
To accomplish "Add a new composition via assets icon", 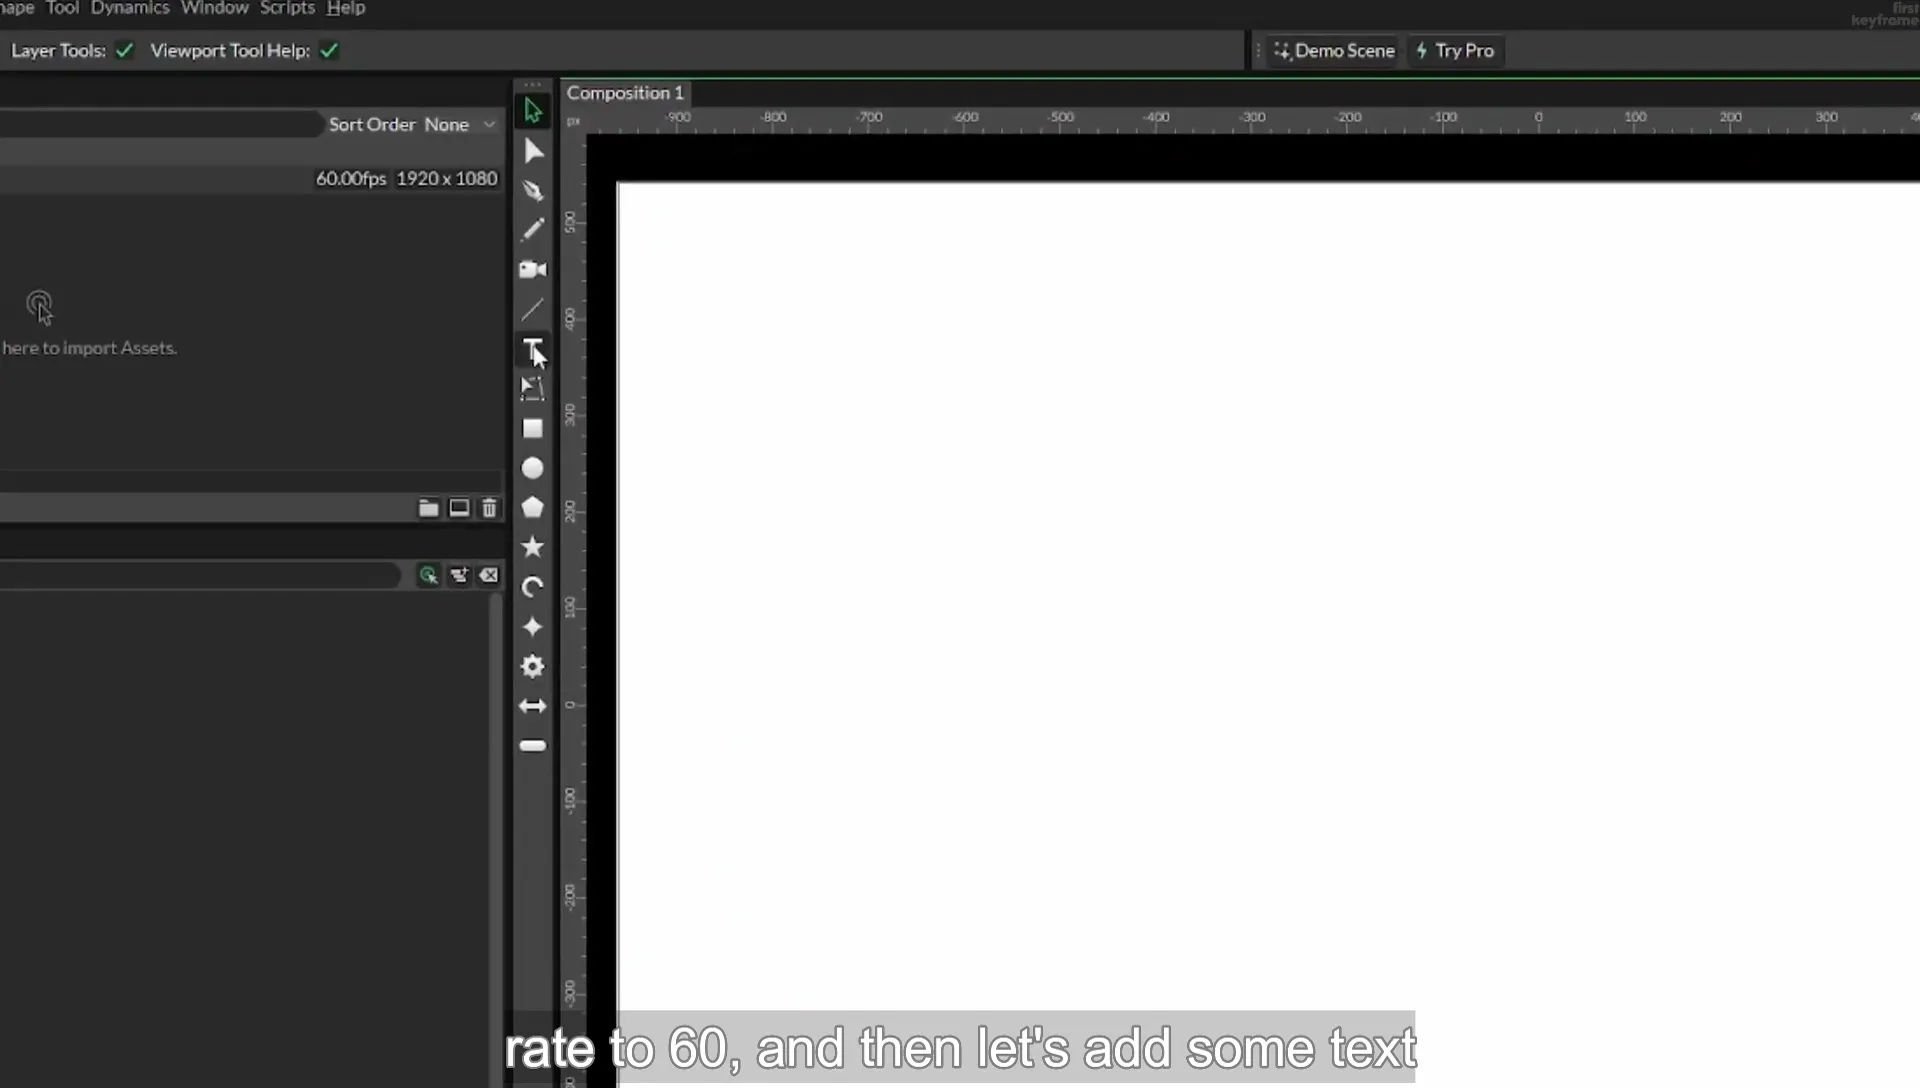I will tap(459, 508).
